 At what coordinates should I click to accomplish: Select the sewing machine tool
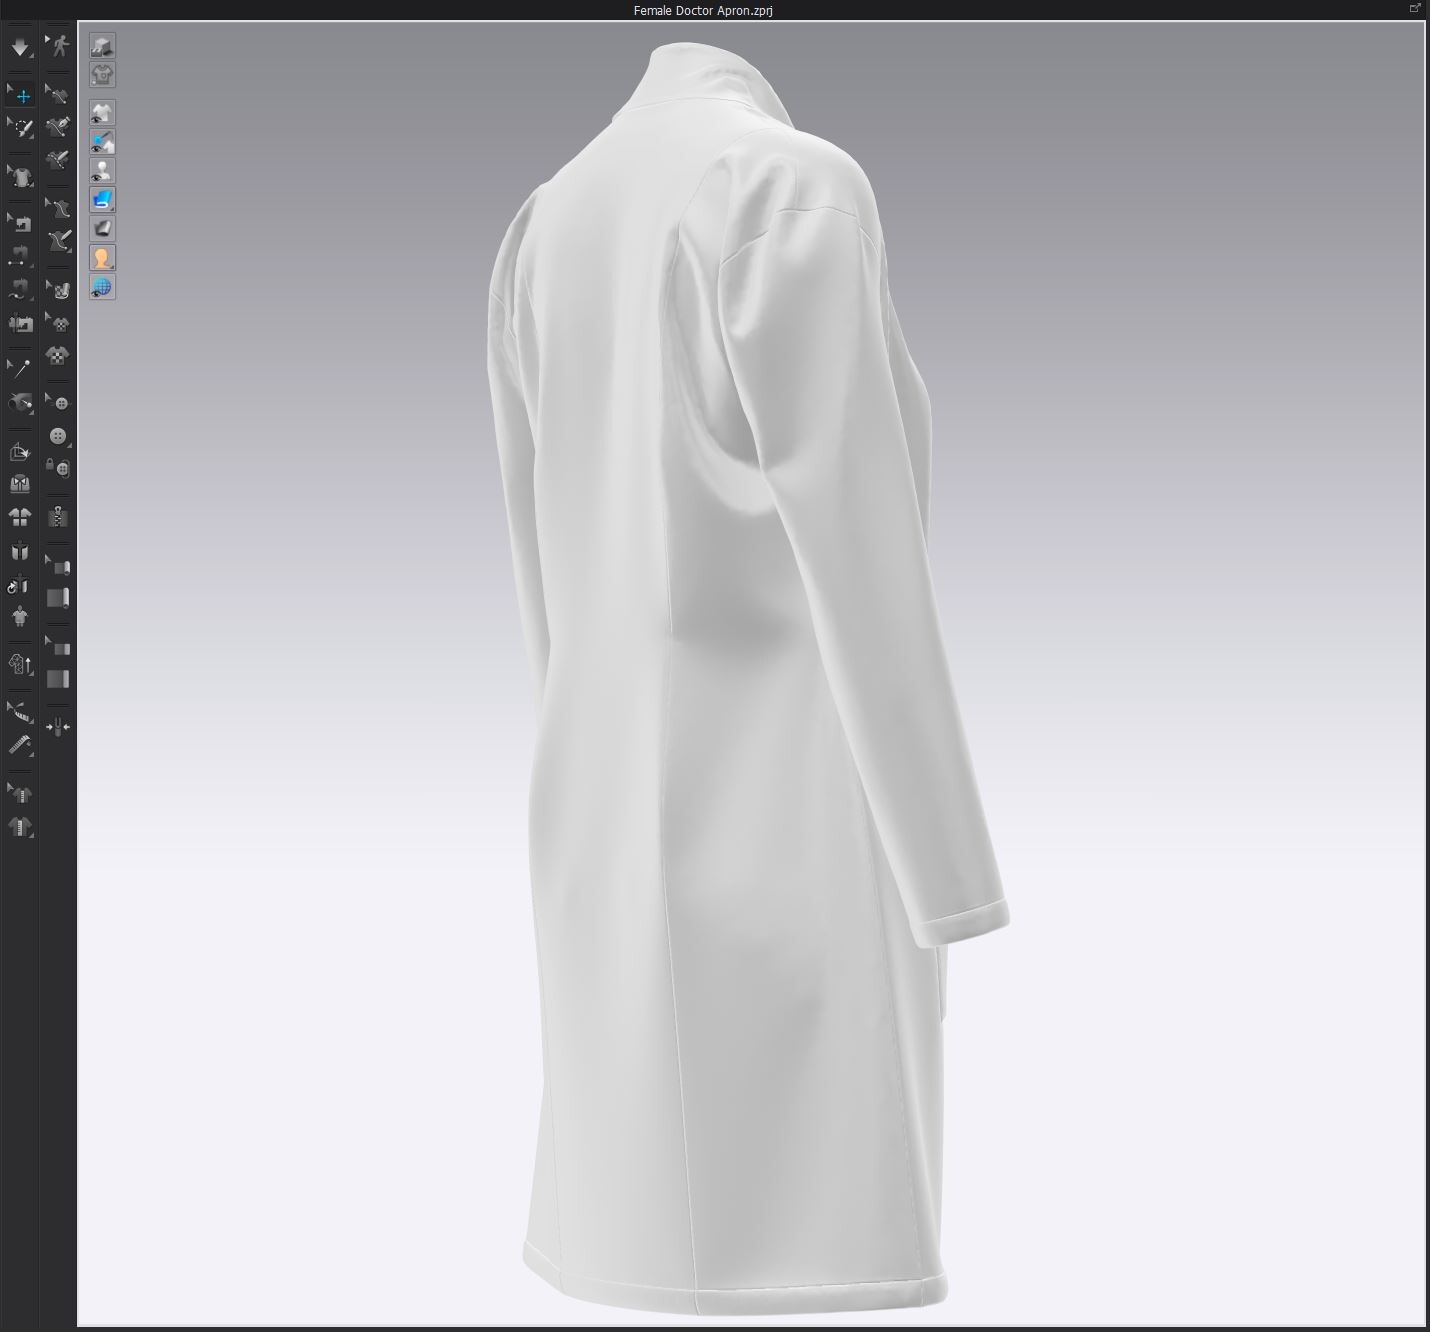pyautogui.click(x=20, y=222)
